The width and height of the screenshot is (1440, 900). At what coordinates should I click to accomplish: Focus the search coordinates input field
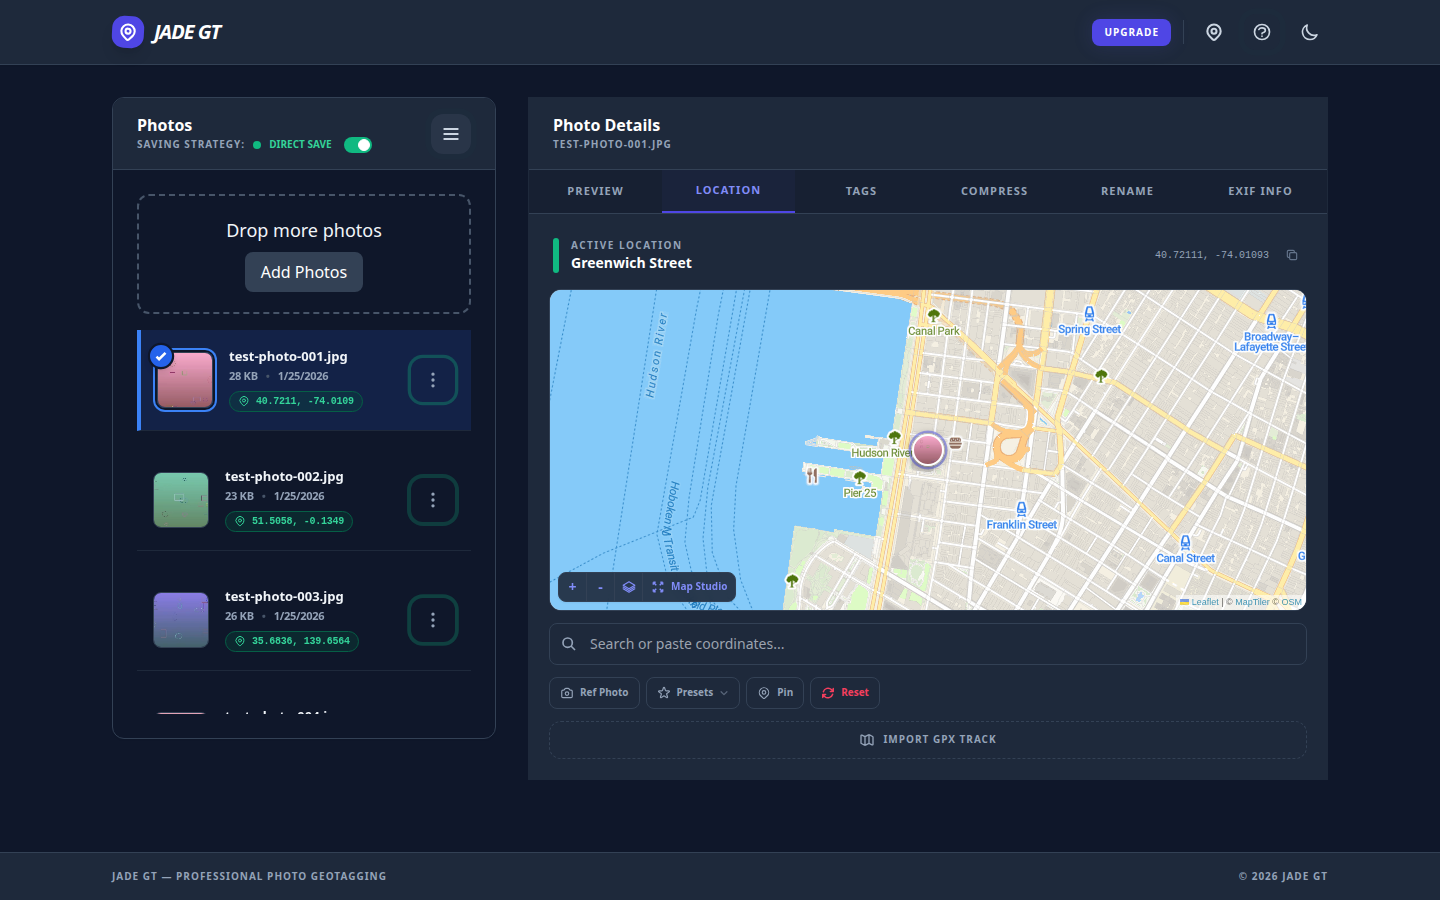point(928,644)
